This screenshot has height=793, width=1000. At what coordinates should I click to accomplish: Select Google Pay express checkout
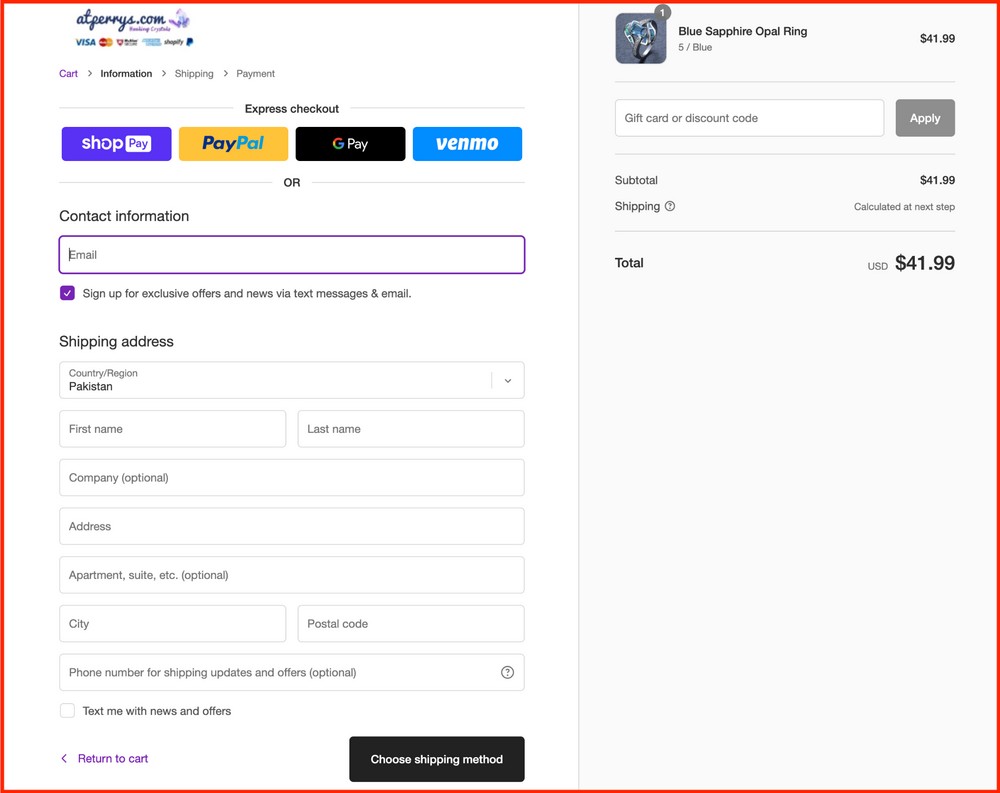point(350,144)
